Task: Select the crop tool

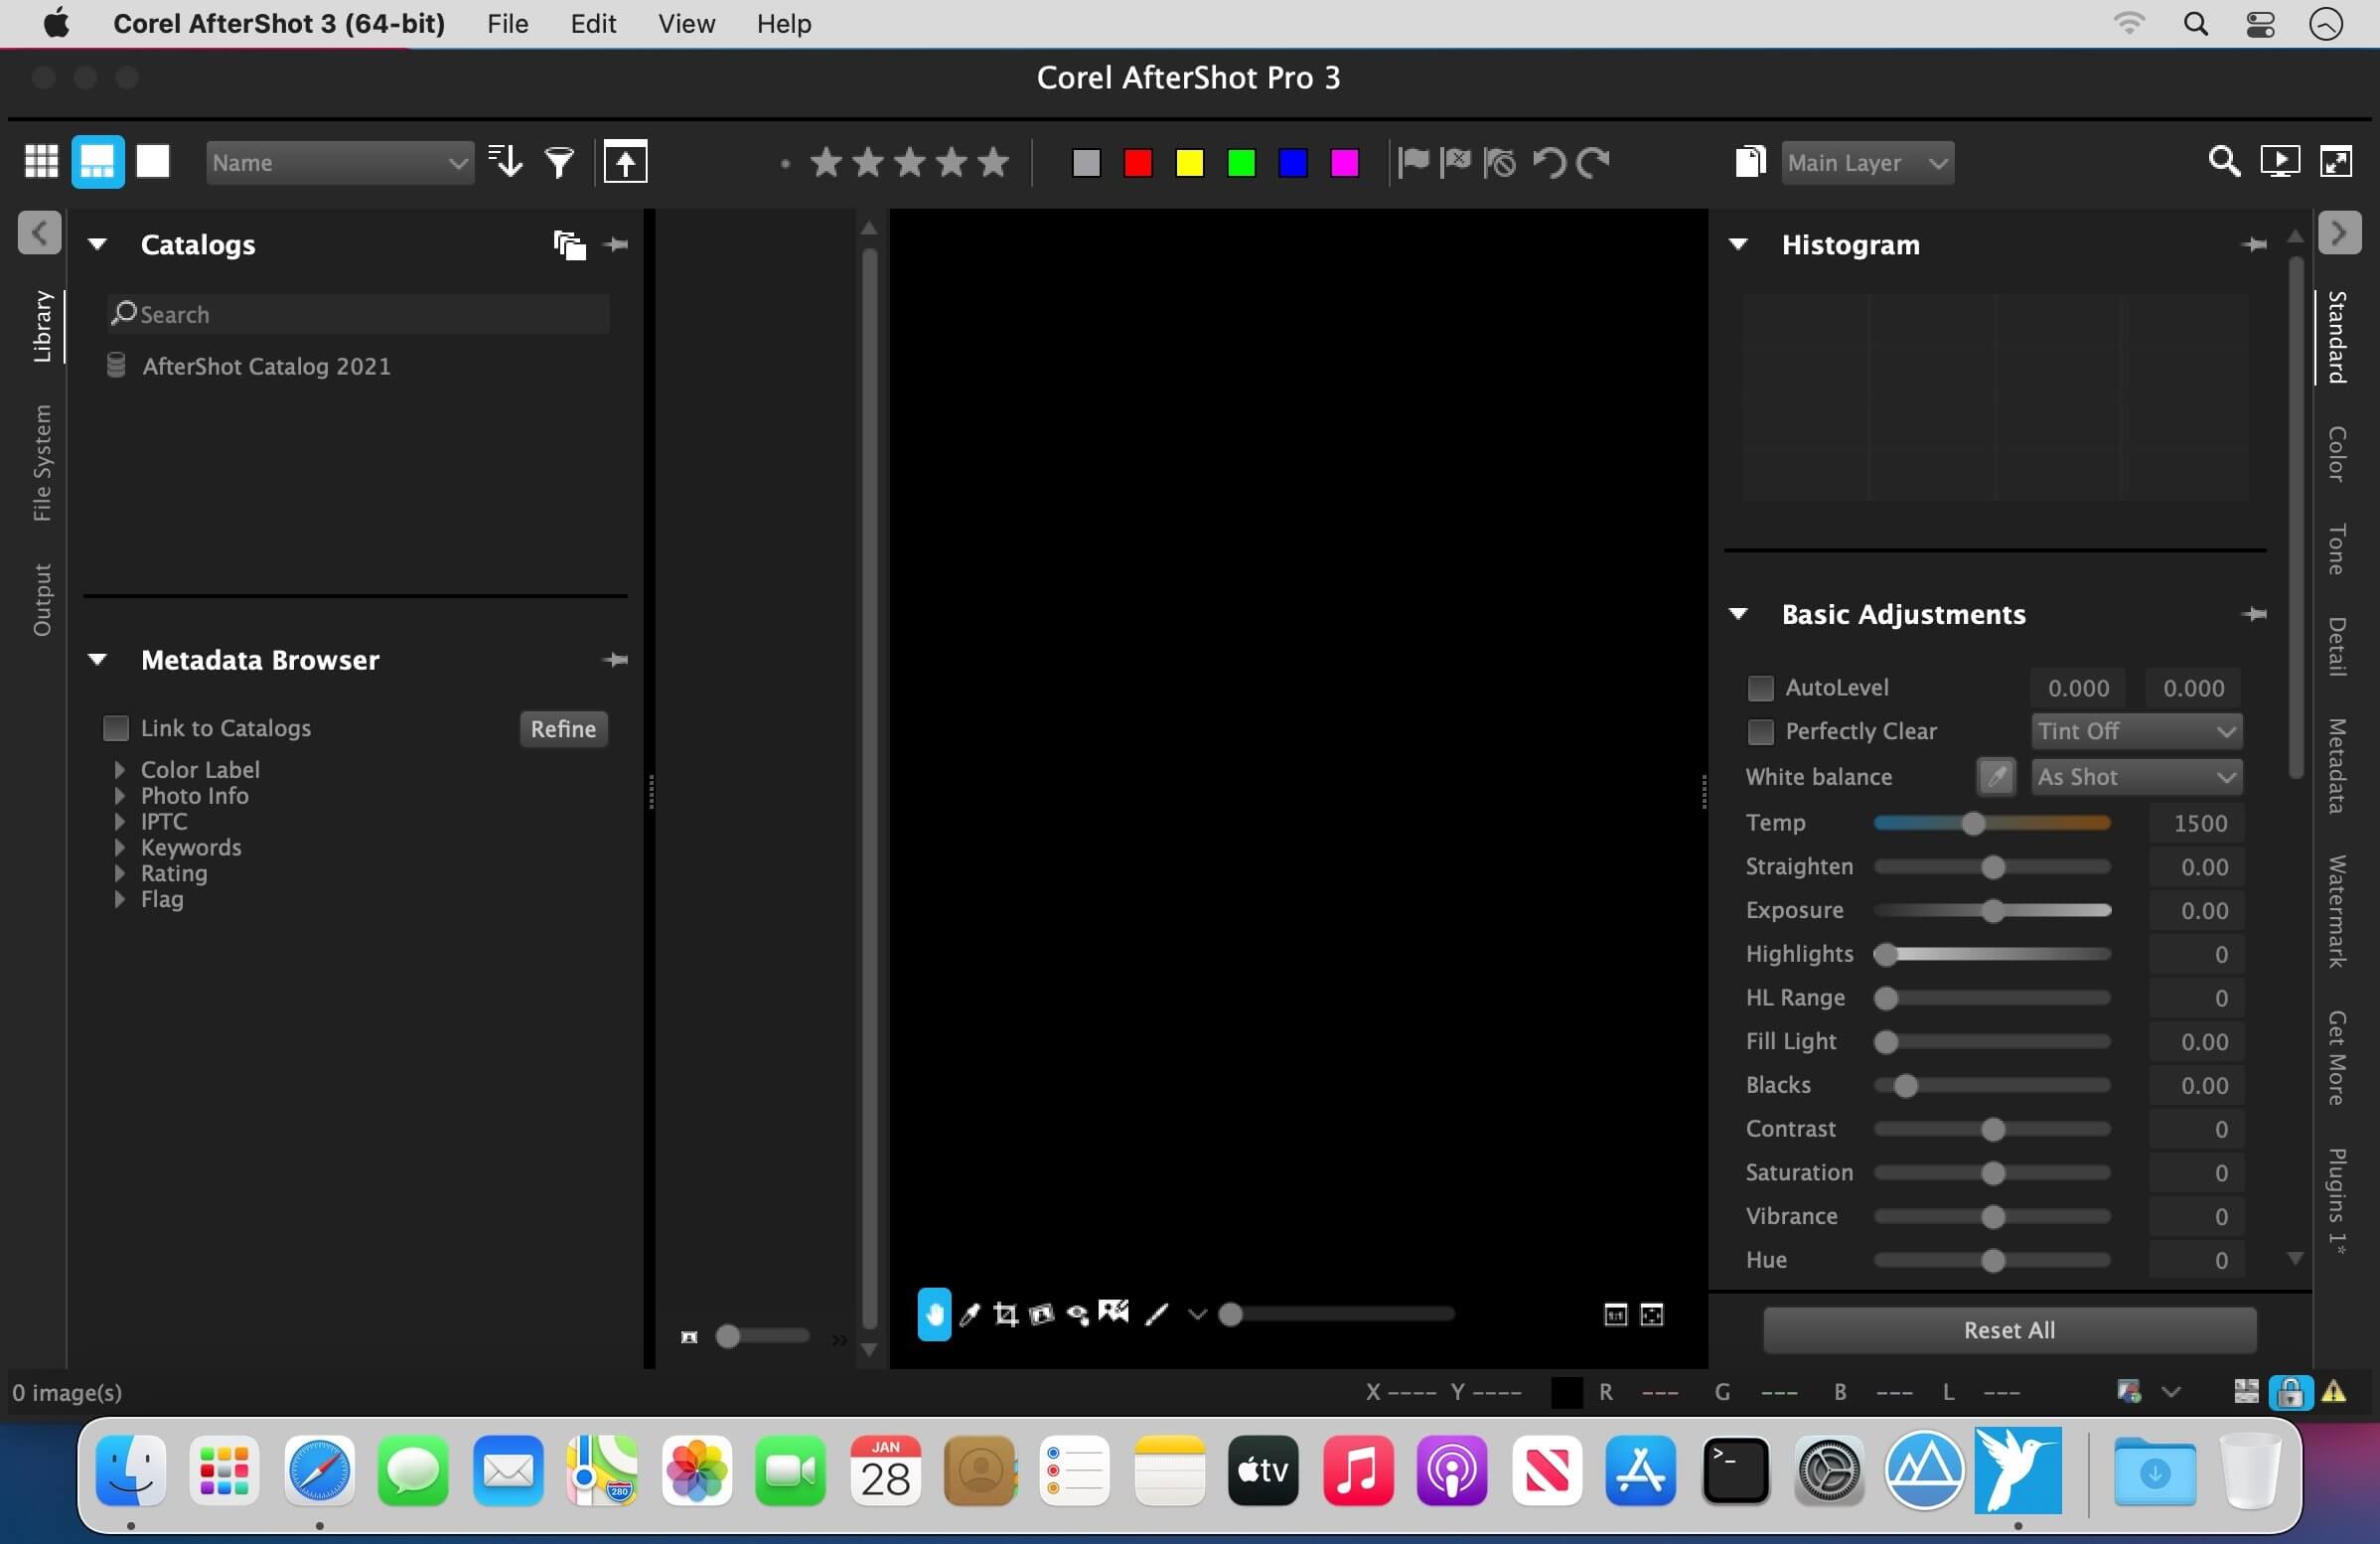Action: 1005,1314
